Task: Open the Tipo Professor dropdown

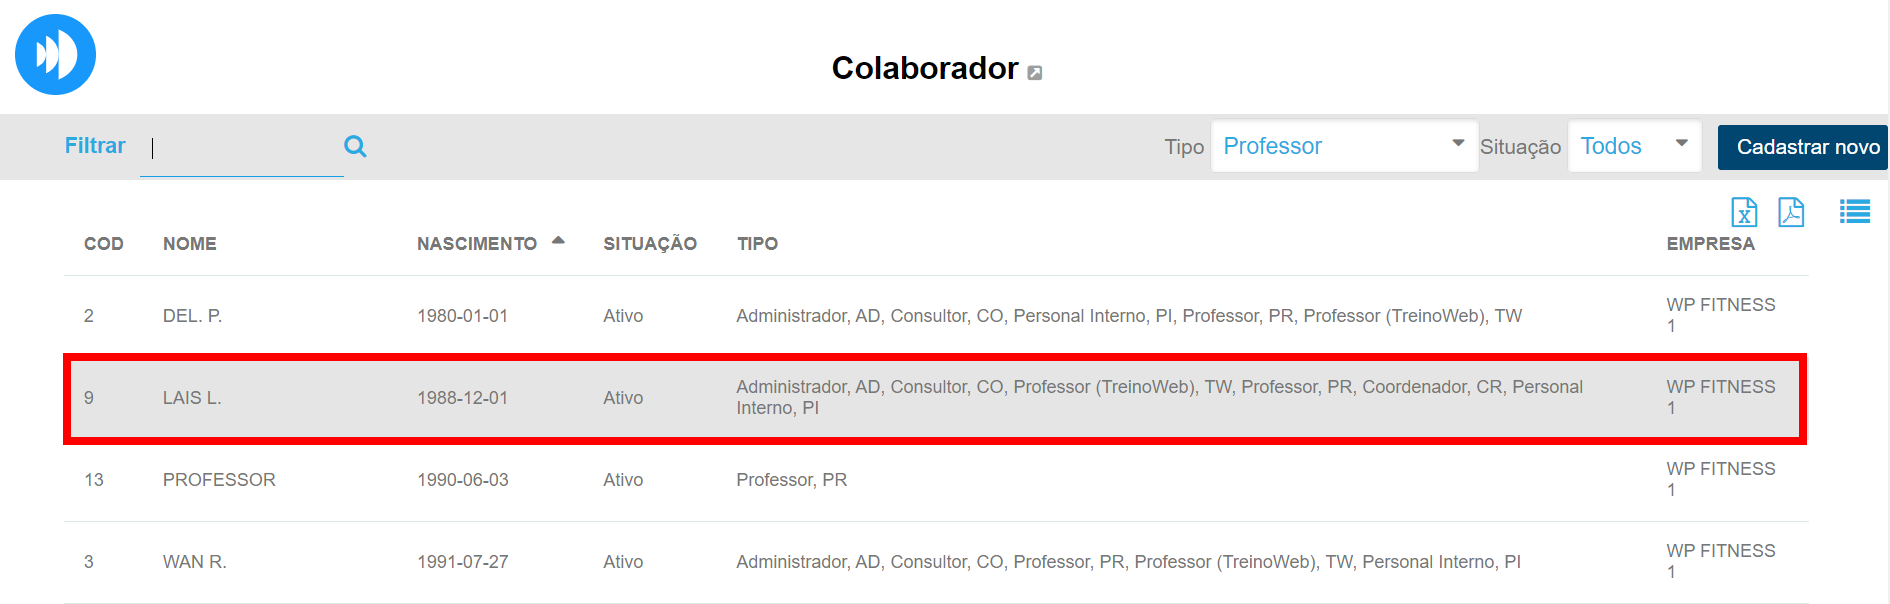Action: (1343, 146)
